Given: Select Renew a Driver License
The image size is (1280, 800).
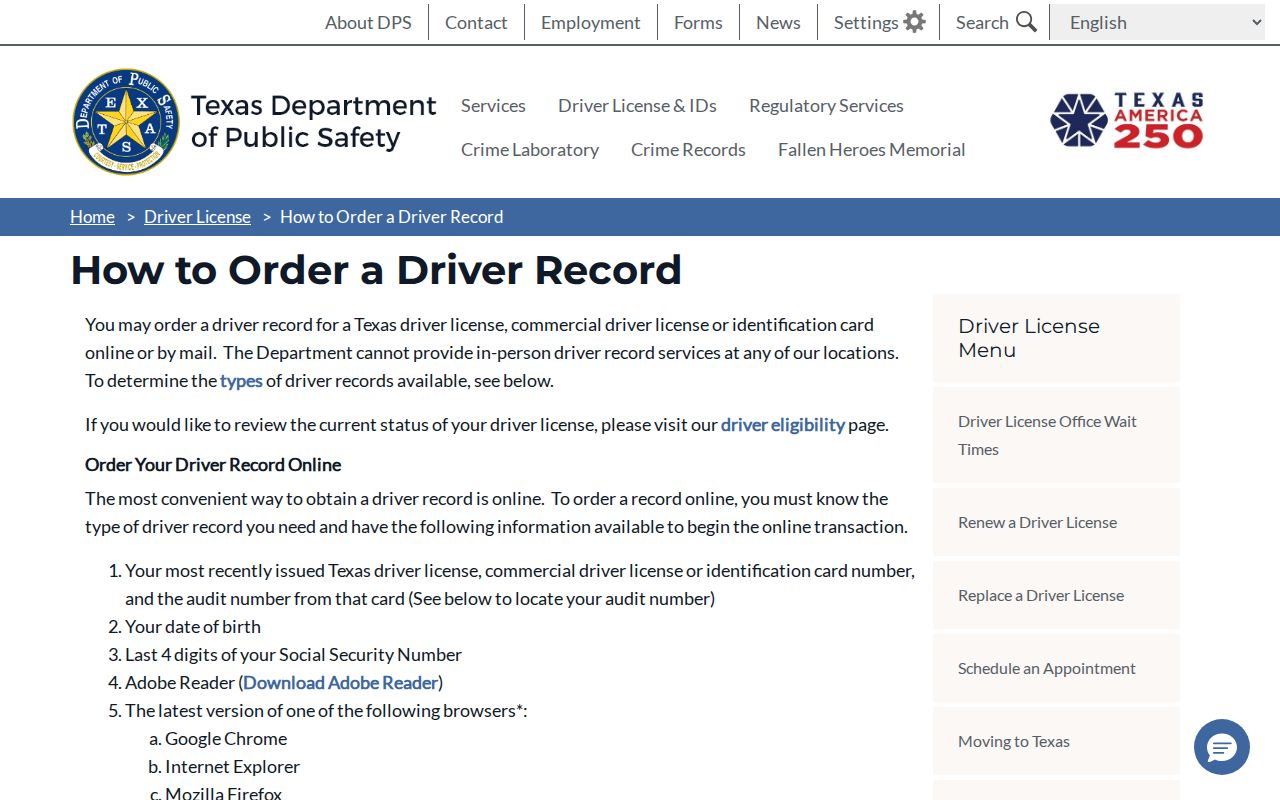Looking at the screenshot, I should [x=1056, y=522].
